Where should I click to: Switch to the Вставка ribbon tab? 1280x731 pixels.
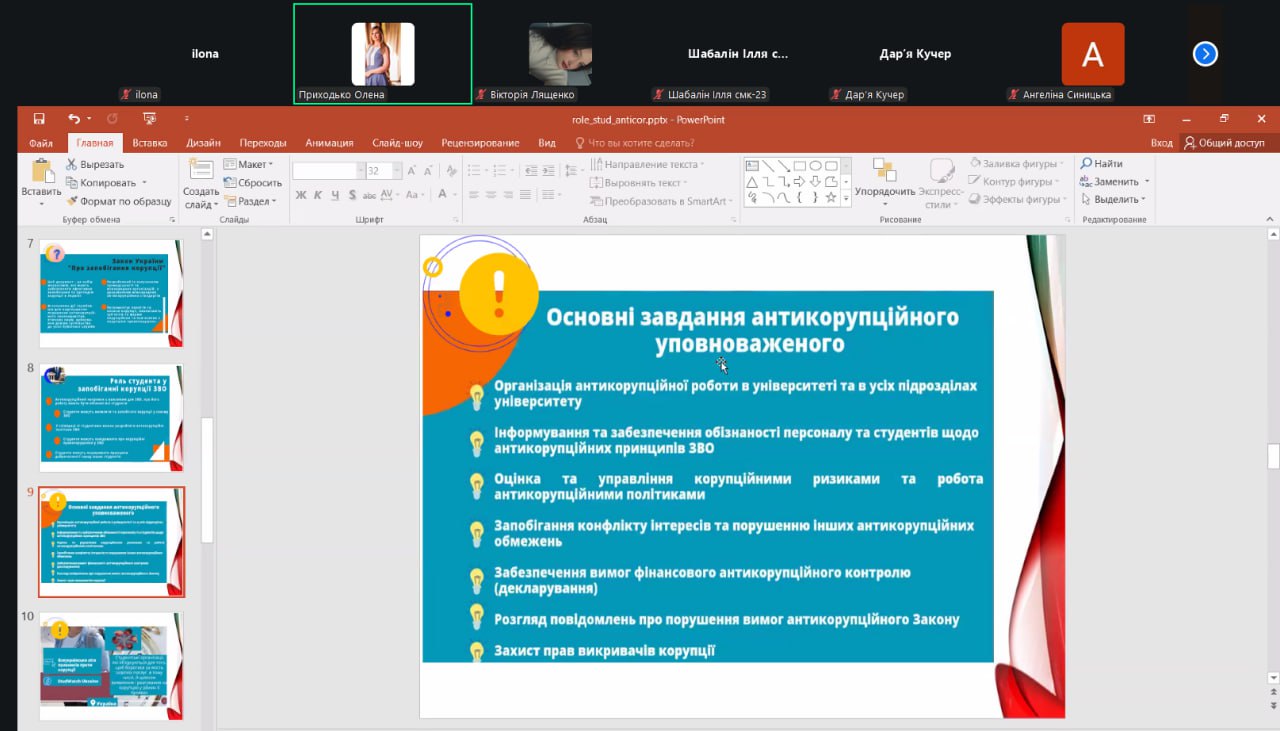coord(149,143)
